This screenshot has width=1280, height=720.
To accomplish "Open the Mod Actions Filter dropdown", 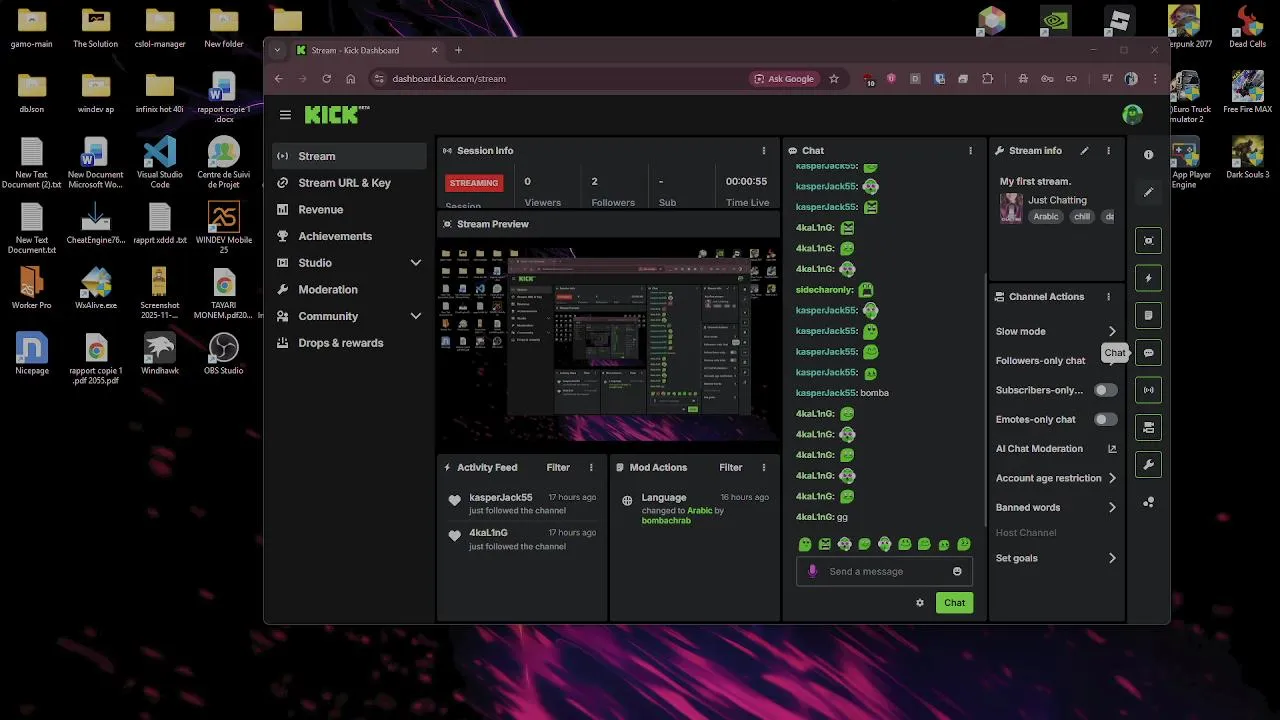I will [731, 467].
